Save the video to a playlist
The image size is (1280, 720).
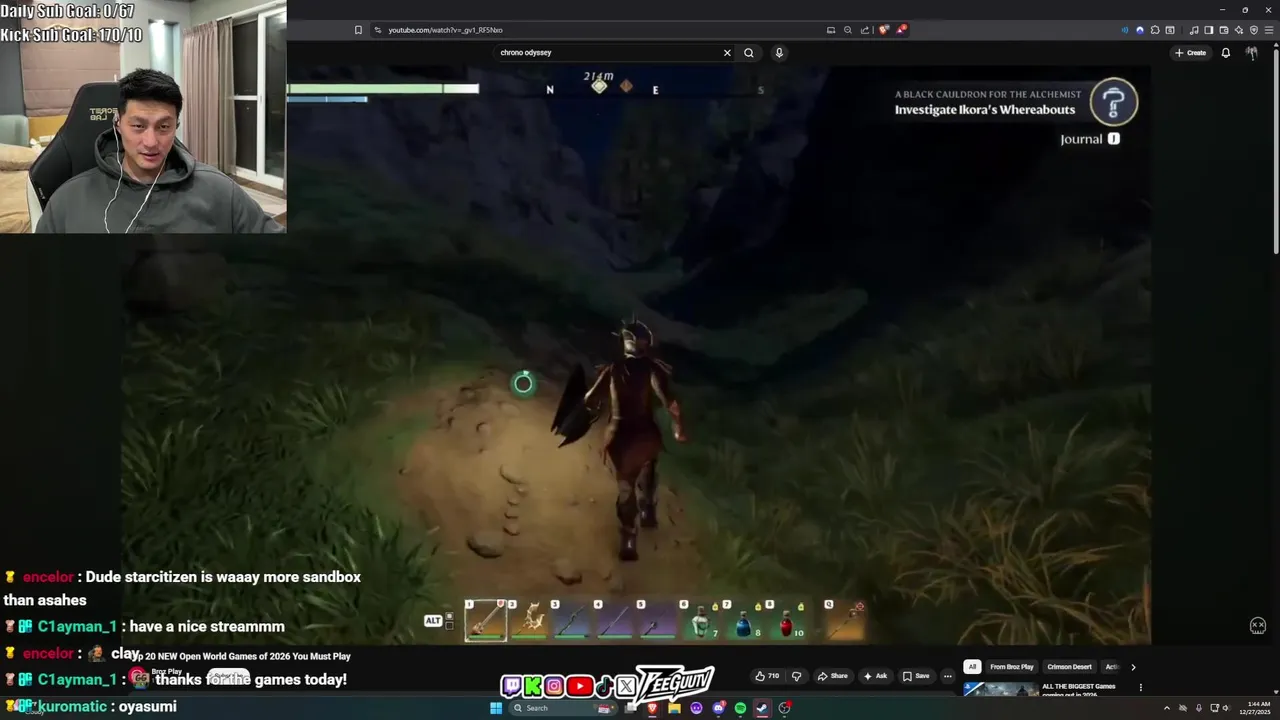[x=916, y=676]
